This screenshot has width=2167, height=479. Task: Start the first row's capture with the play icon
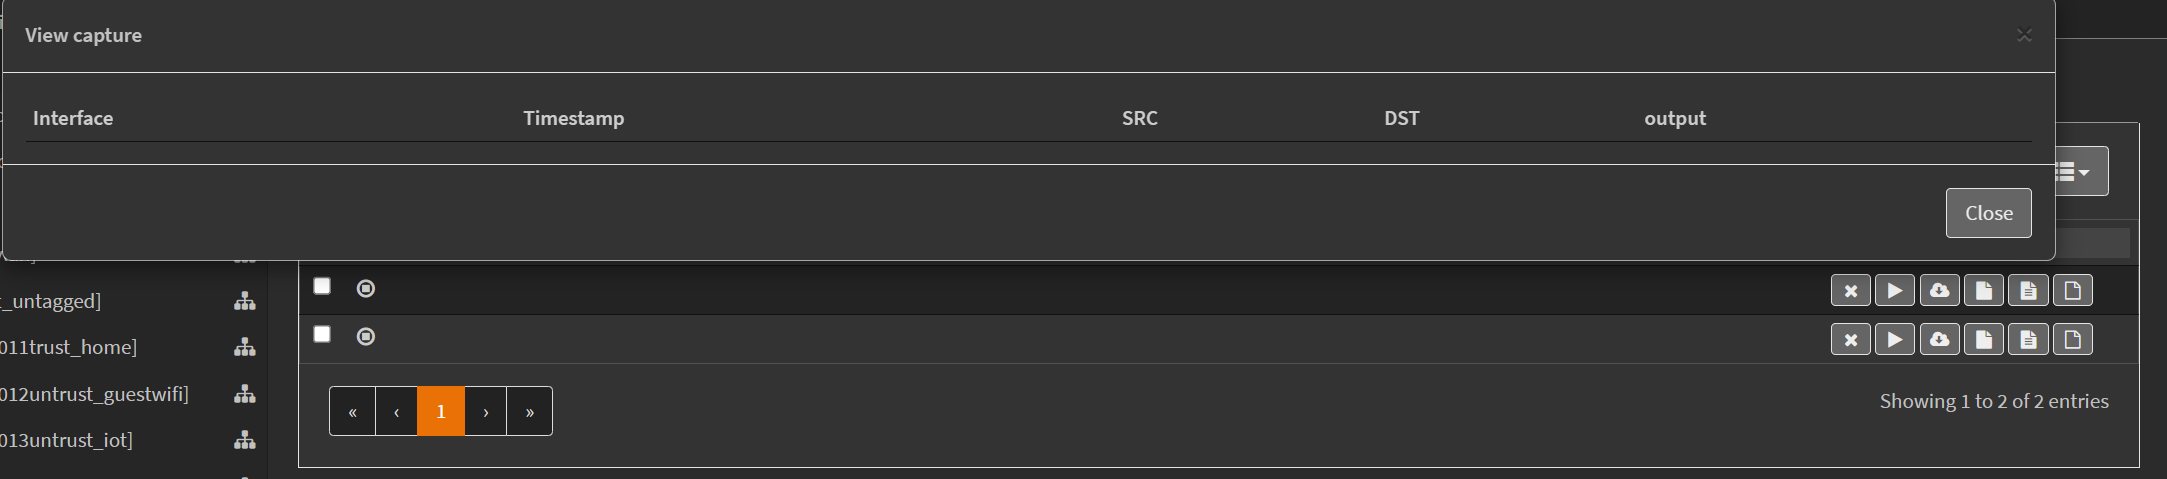1894,291
